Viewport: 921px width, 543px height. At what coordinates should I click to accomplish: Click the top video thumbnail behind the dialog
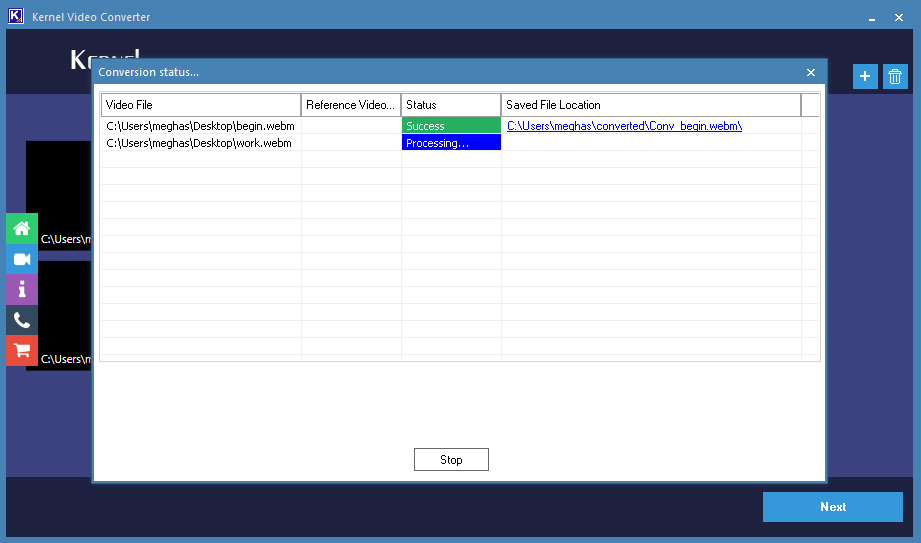click(59, 196)
